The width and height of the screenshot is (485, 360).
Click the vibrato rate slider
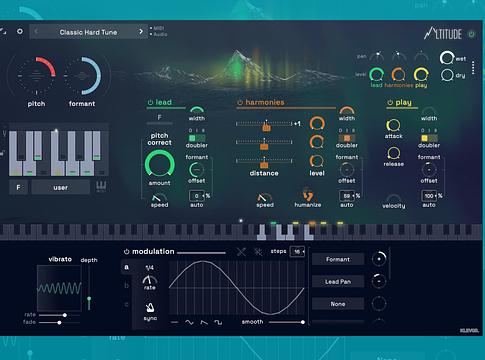(59, 315)
